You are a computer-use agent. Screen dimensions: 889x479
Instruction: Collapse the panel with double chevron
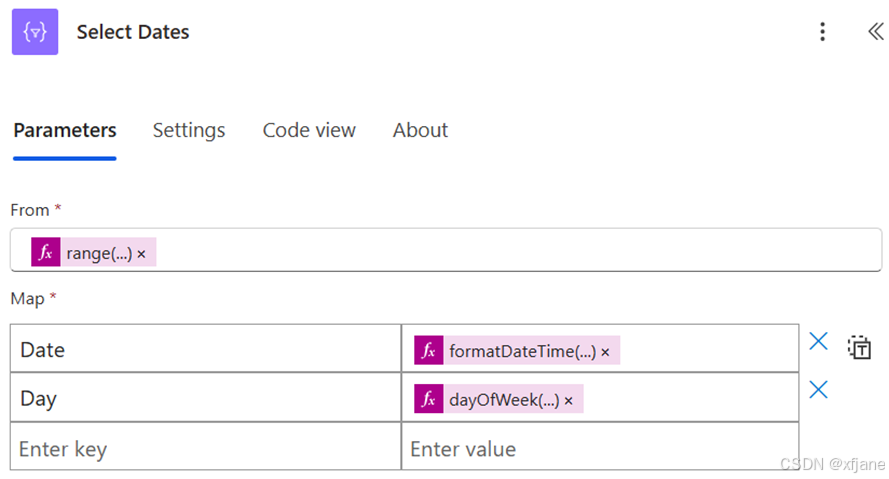pyautogui.click(x=875, y=32)
